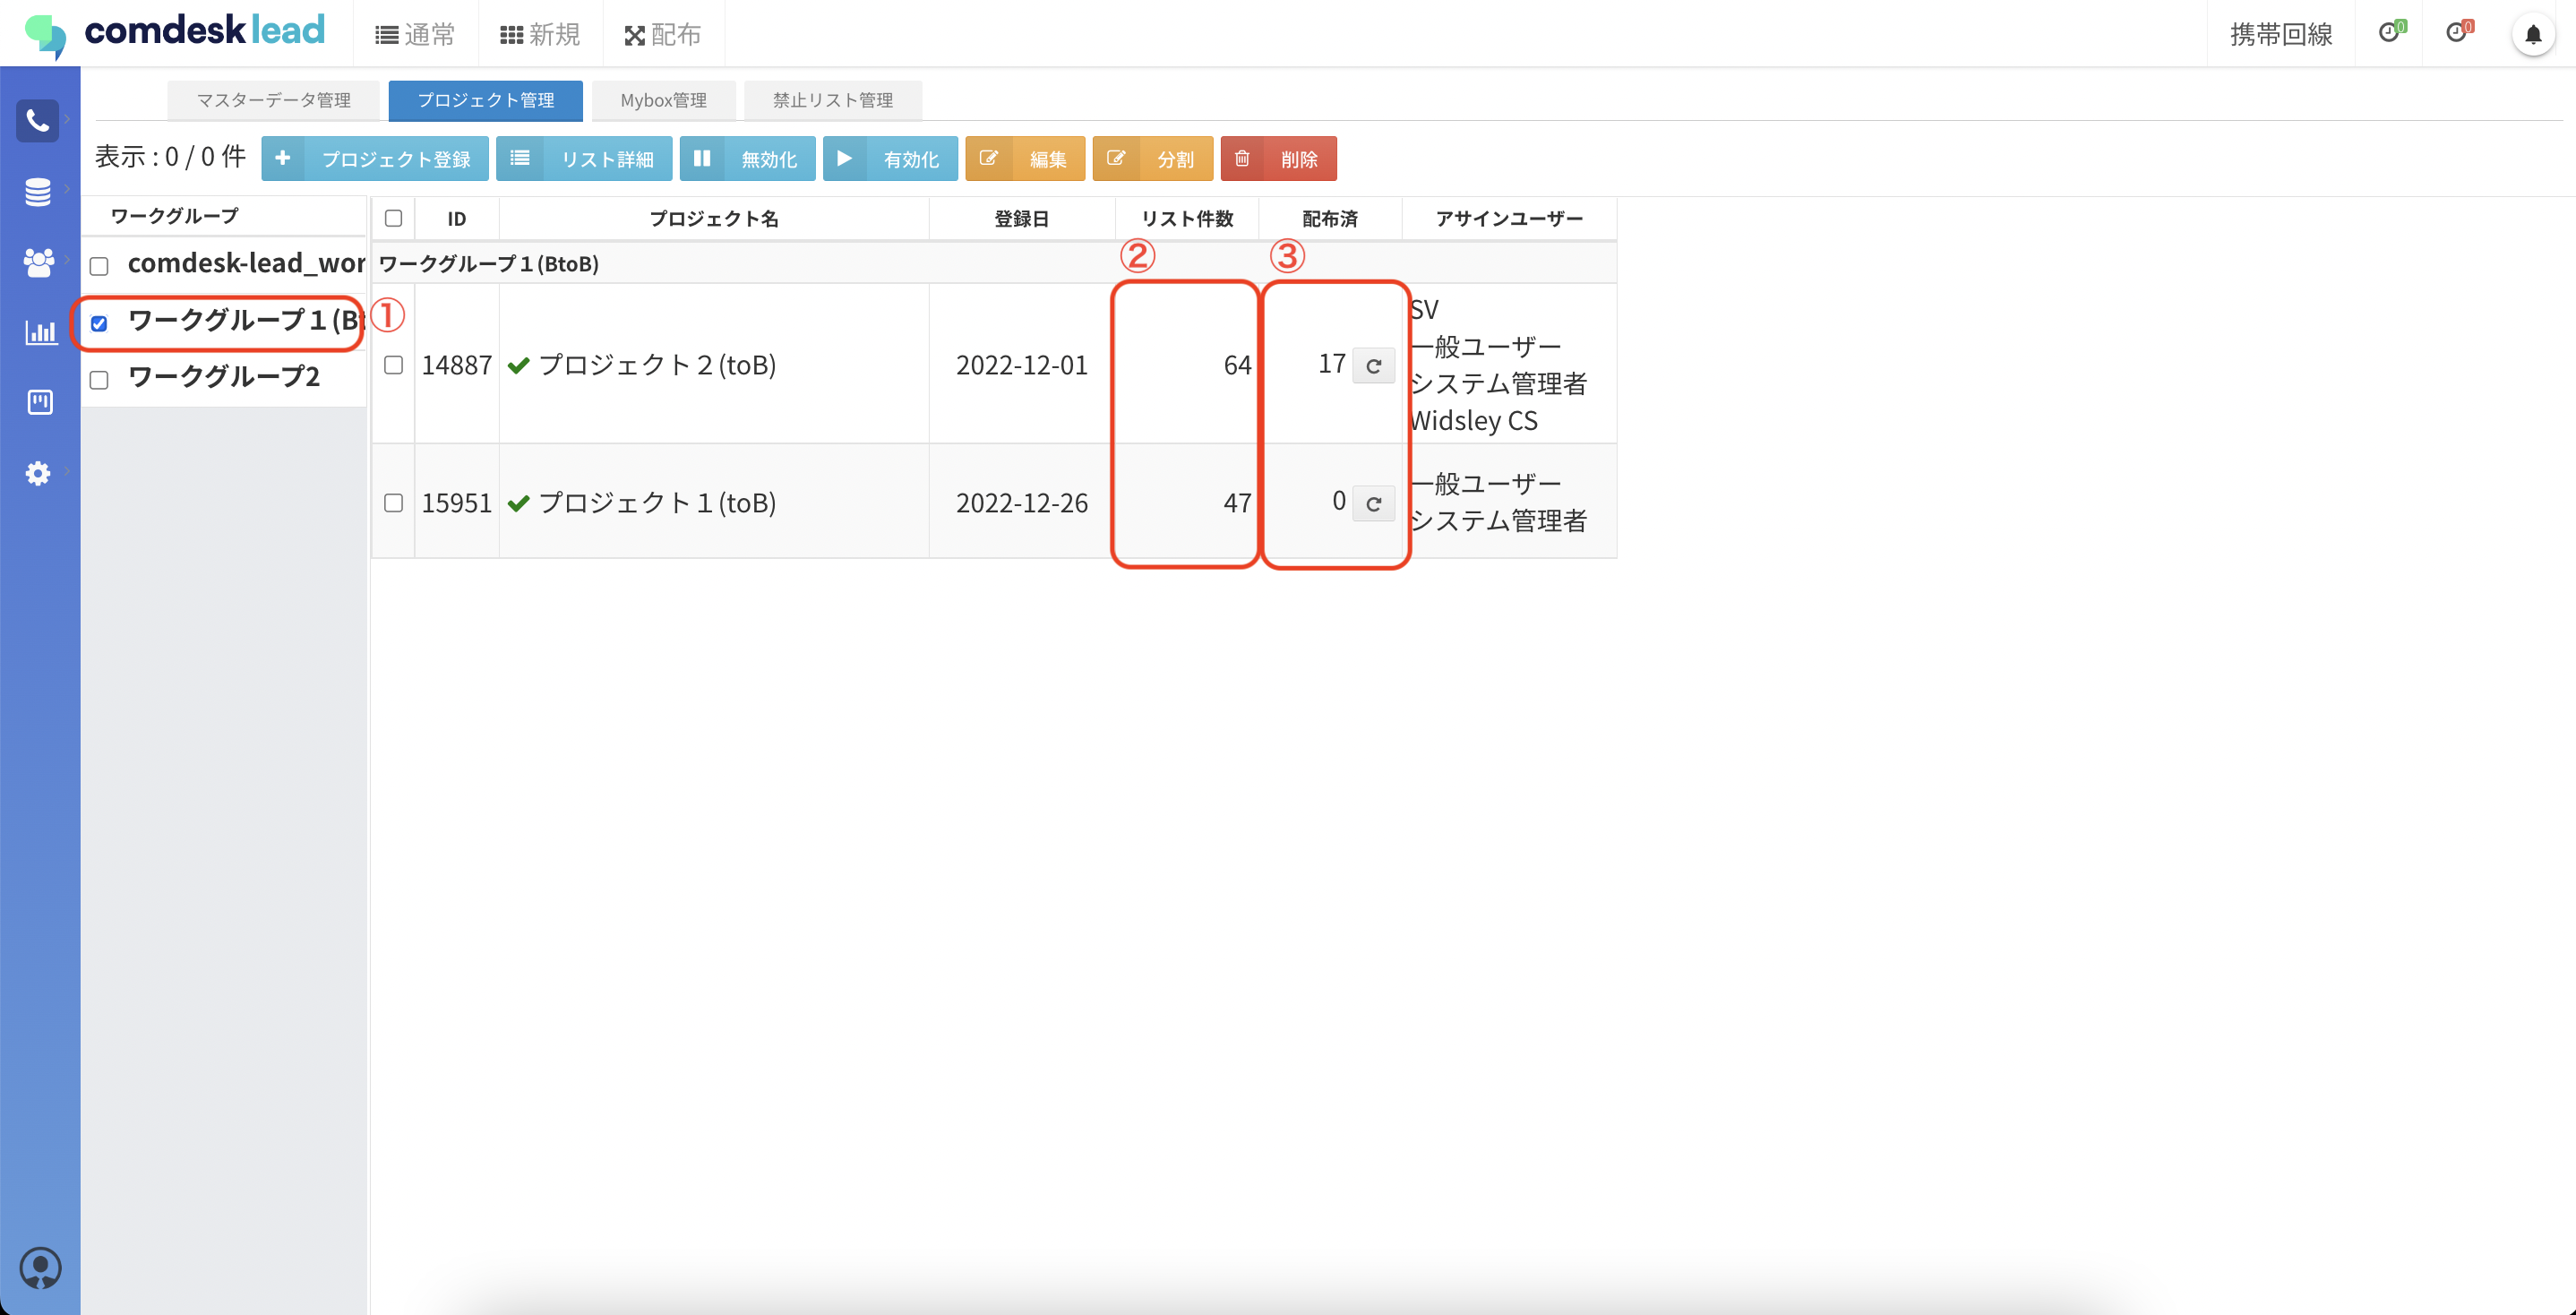
Task: Check the ワークグループ2 checkbox
Action: [99, 380]
